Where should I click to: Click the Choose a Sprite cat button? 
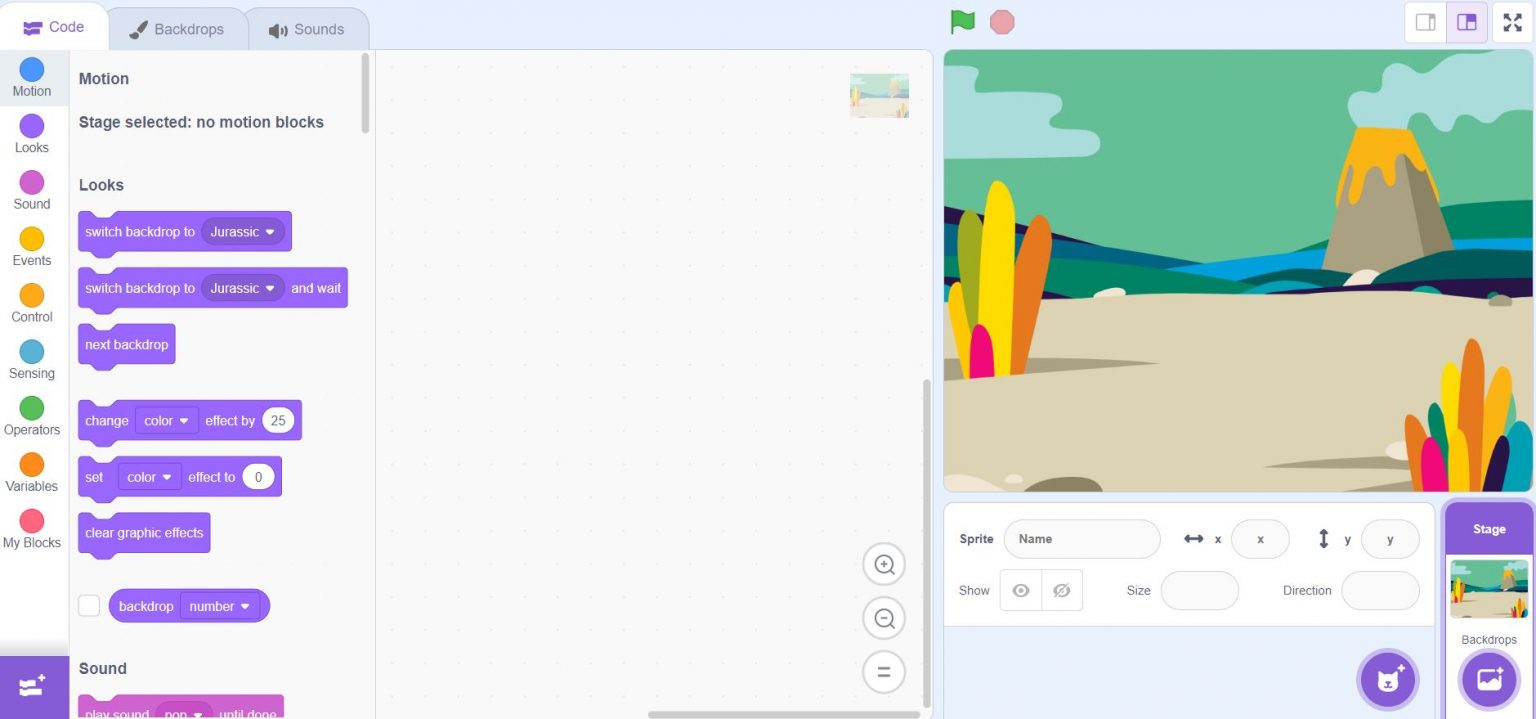(1387, 680)
